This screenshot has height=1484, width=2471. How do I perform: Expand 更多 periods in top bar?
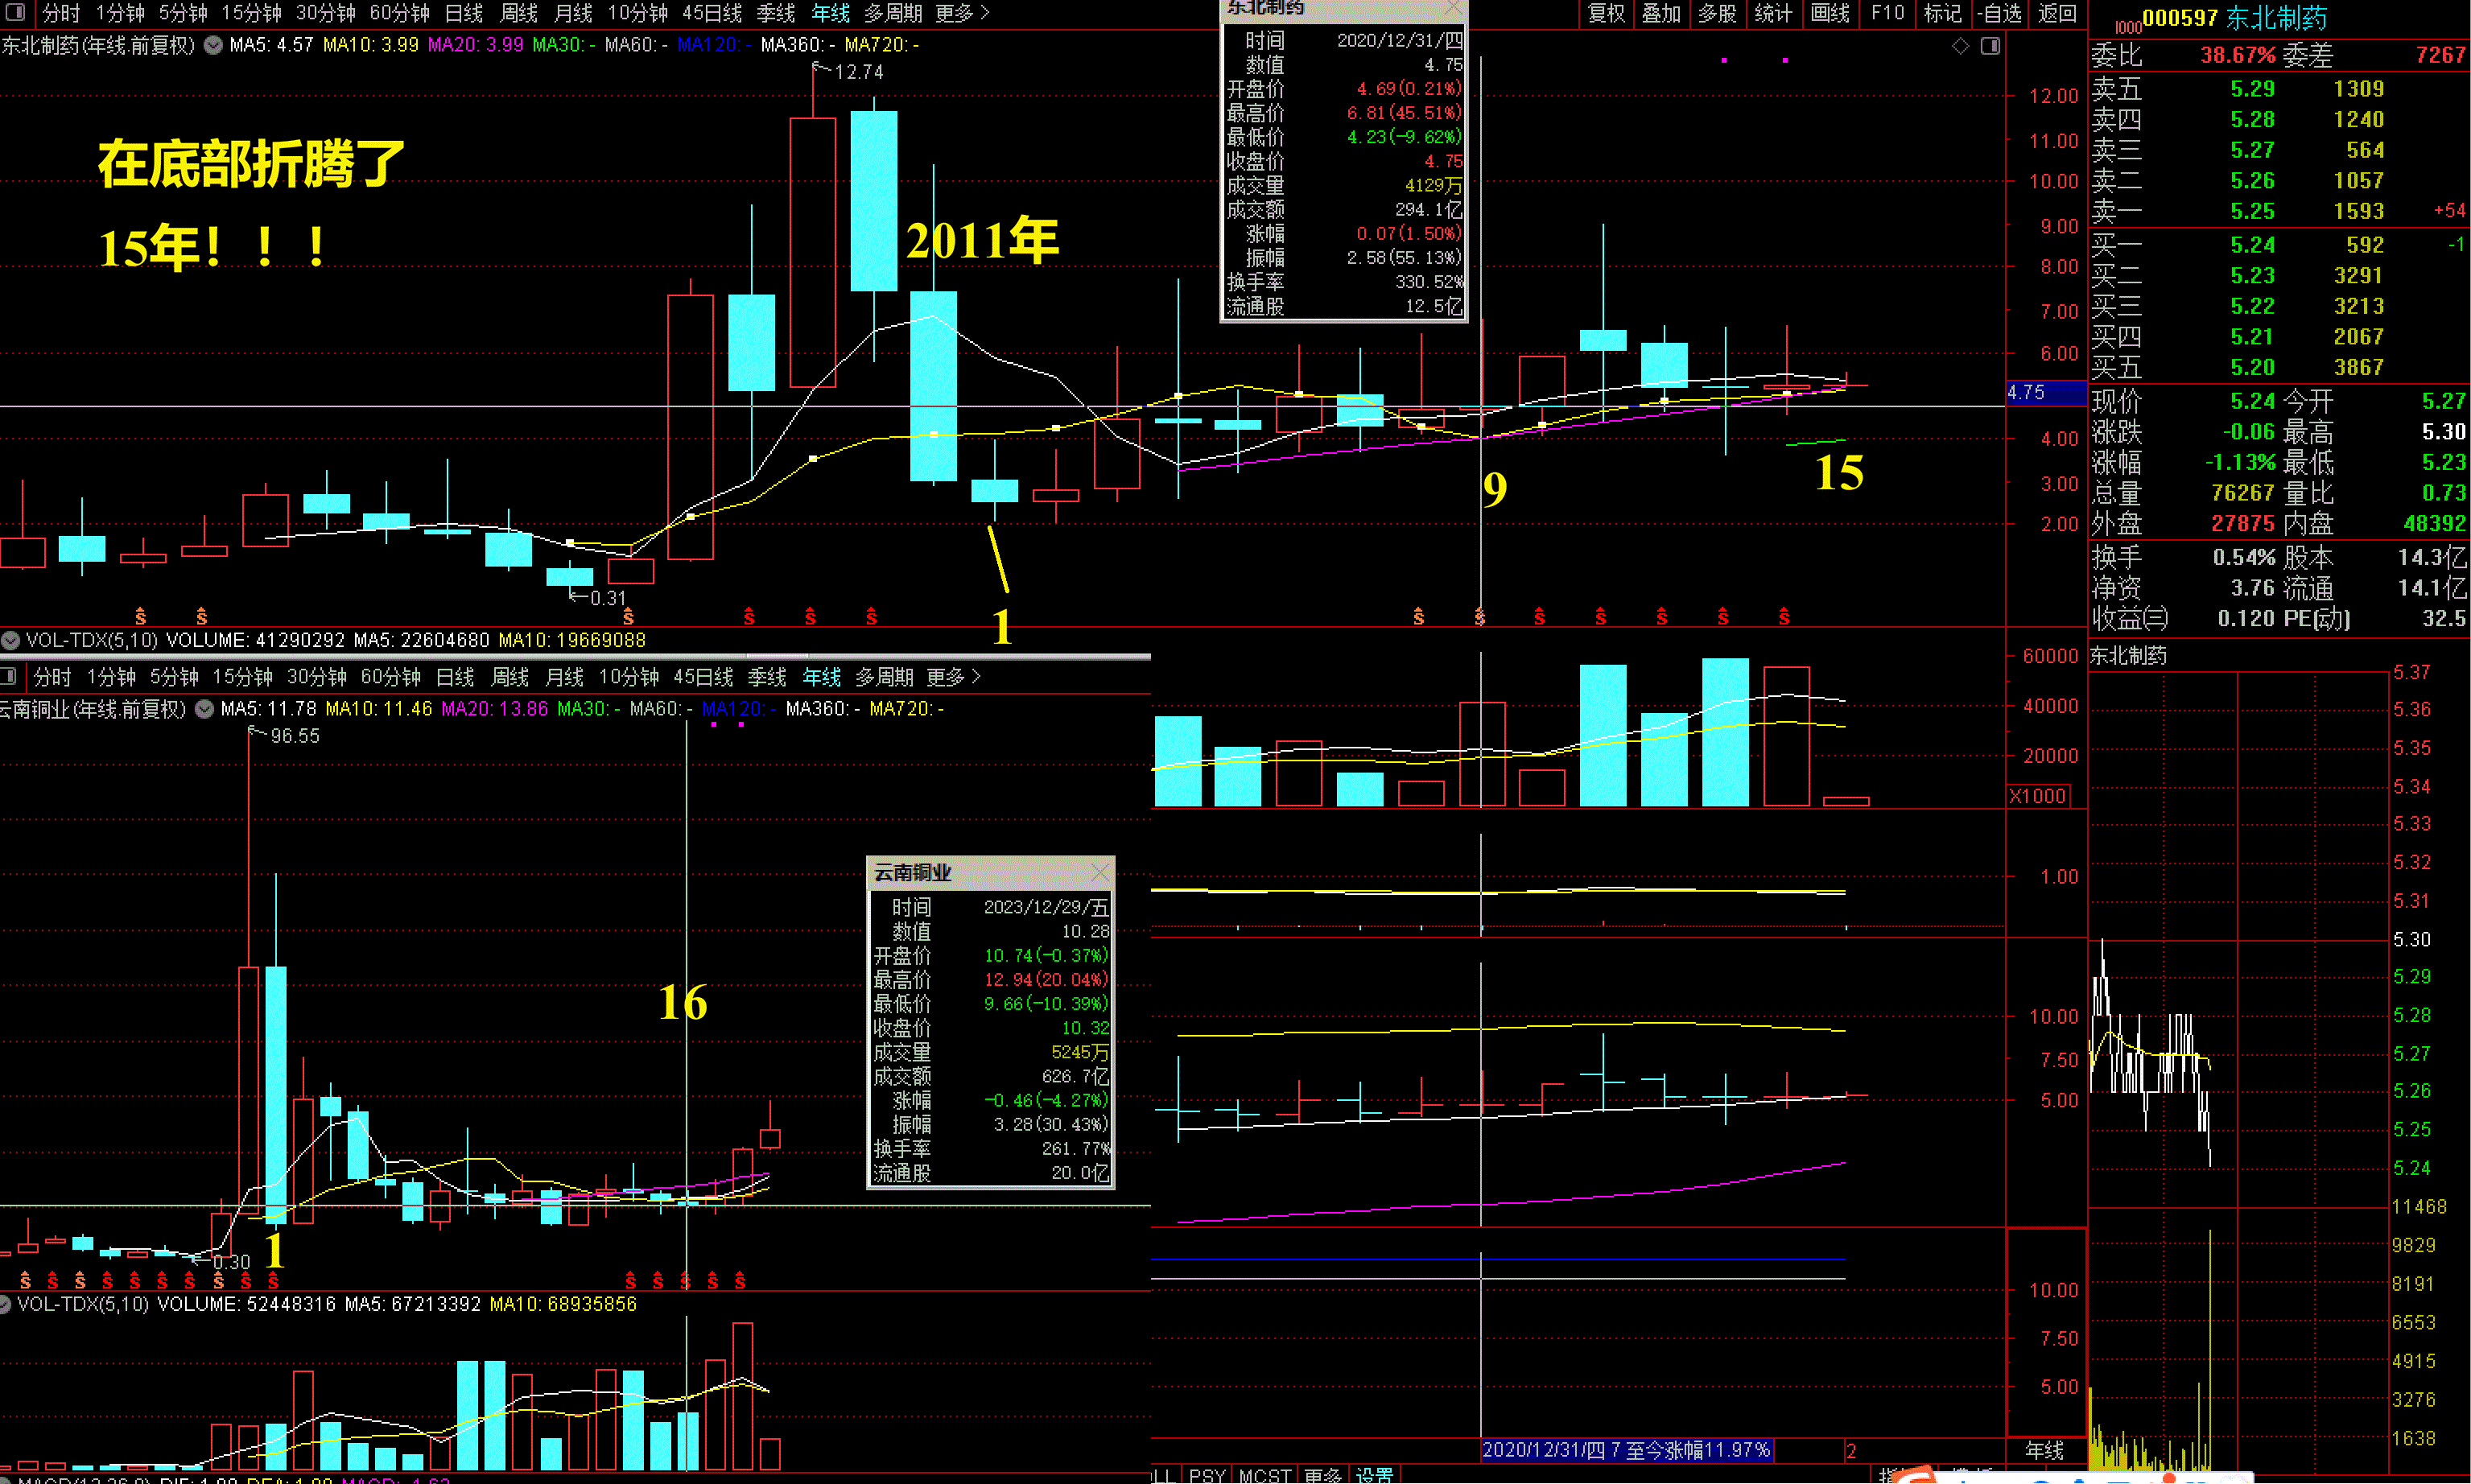(961, 13)
